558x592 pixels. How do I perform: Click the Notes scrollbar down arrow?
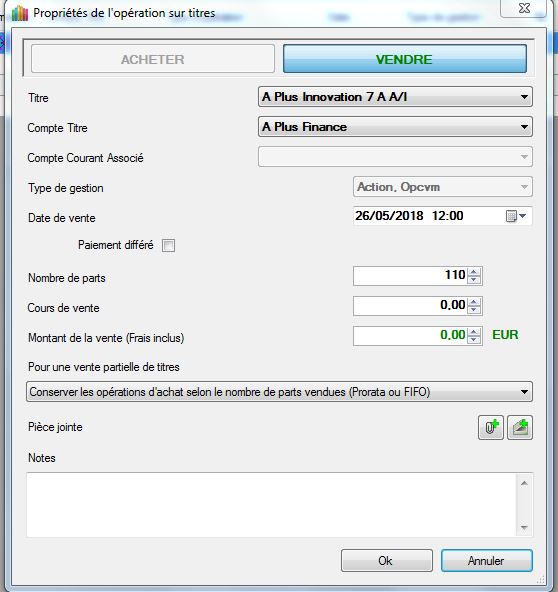point(524,527)
